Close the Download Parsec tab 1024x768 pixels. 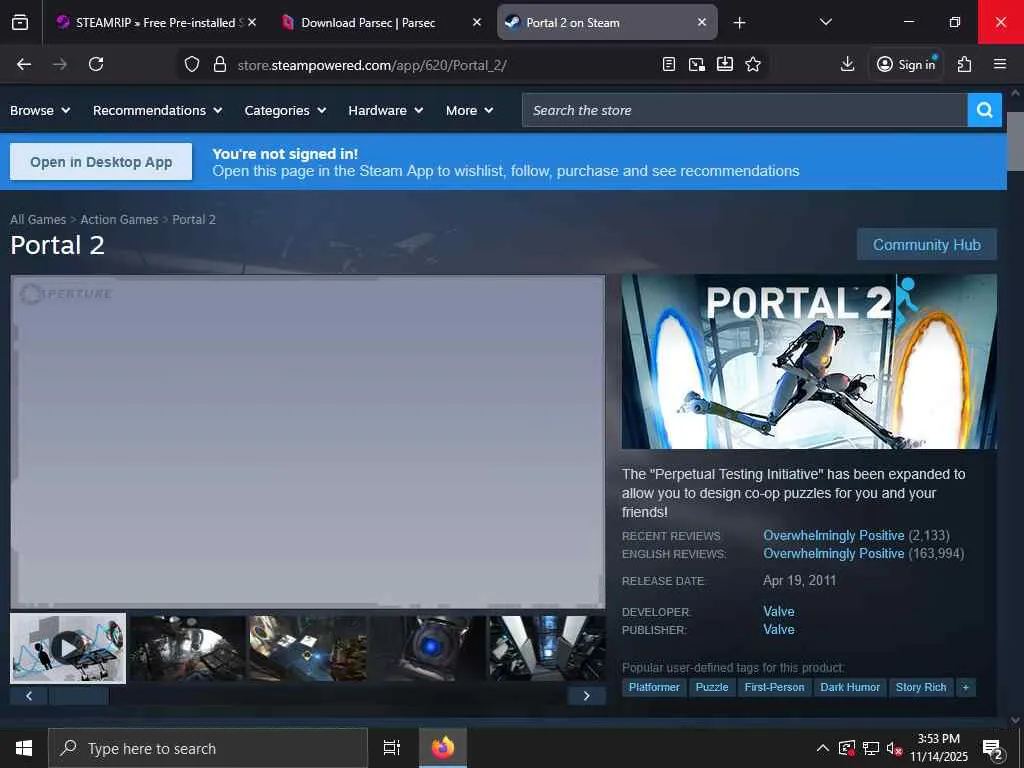pos(477,22)
